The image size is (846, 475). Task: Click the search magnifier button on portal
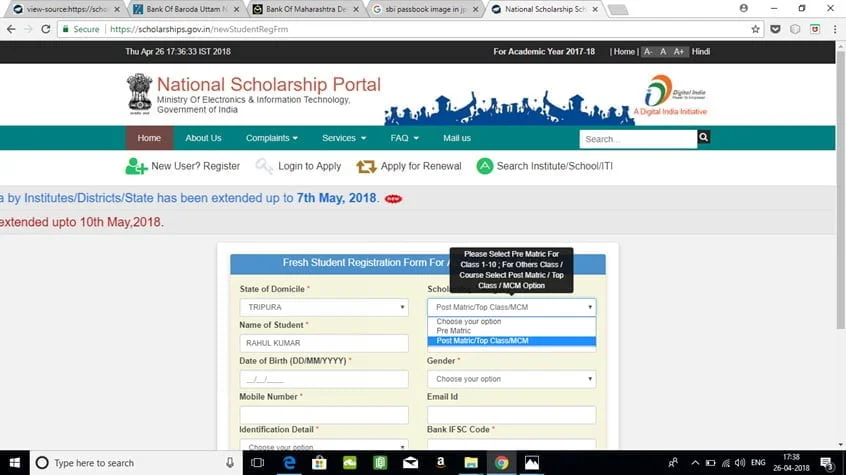(704, 138)
